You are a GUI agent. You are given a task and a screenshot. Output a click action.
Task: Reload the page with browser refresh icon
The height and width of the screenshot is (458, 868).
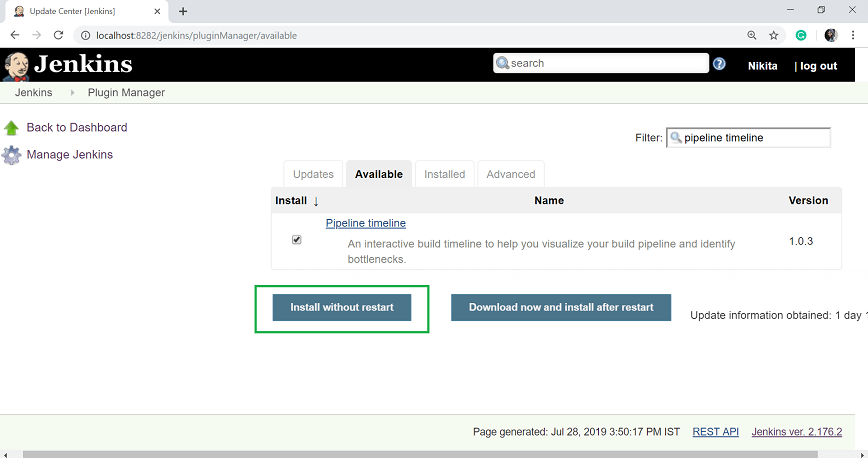click(58, 35)
